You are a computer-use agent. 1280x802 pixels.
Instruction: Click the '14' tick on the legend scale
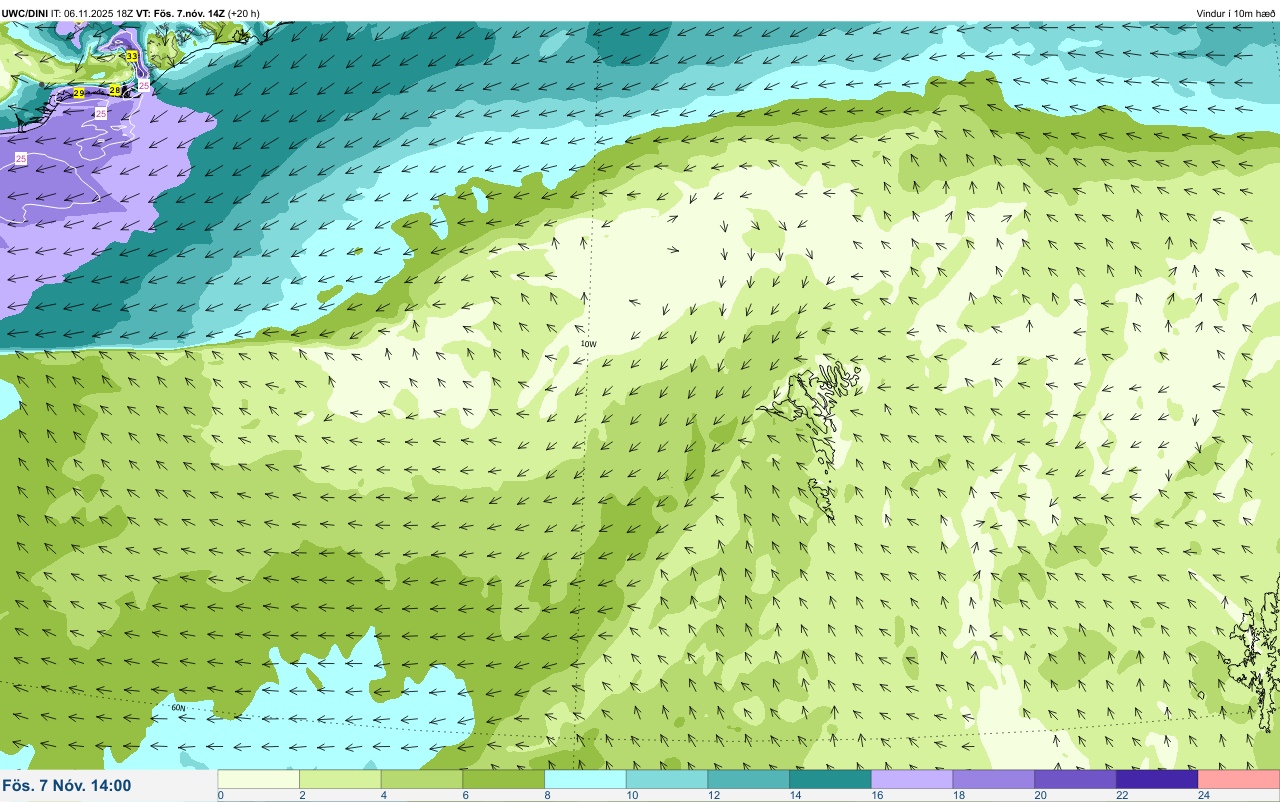[793, 795]
